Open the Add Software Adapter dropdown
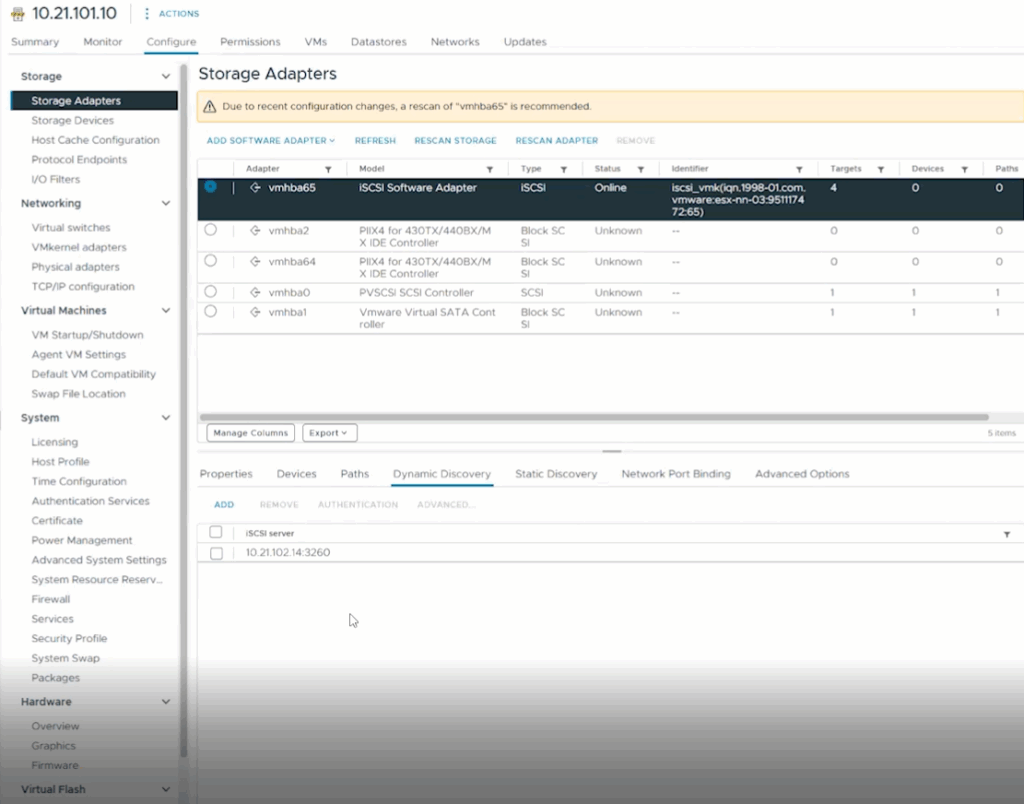The width and height of the screenshot is (1024, 804). coord(271,140)
